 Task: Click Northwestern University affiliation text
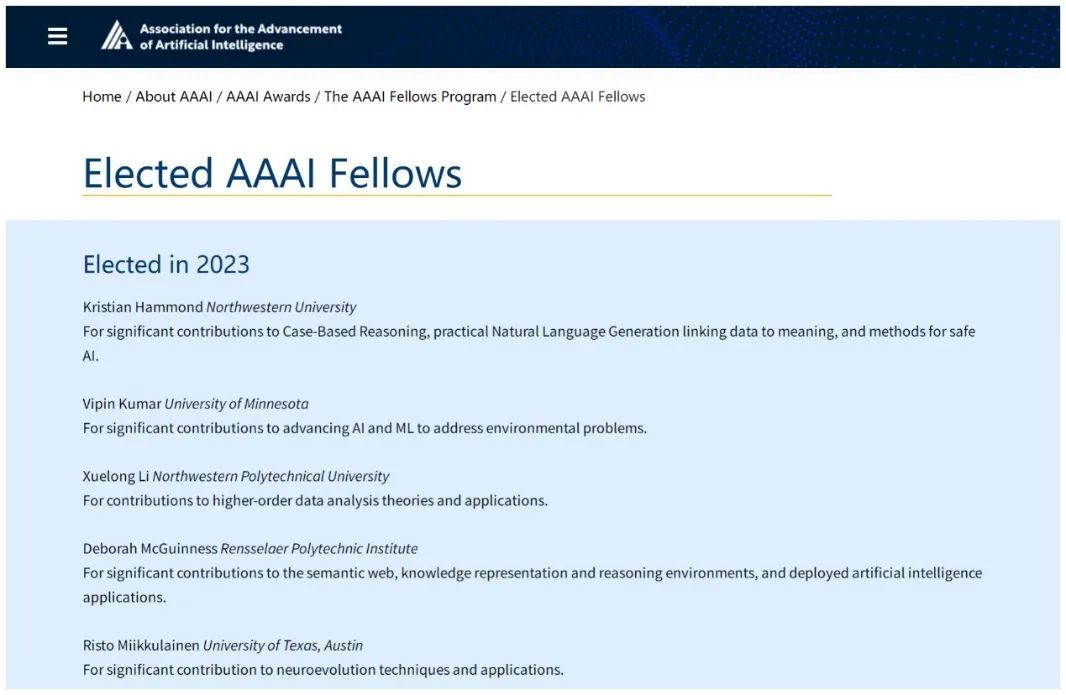[x=281, y=307]
